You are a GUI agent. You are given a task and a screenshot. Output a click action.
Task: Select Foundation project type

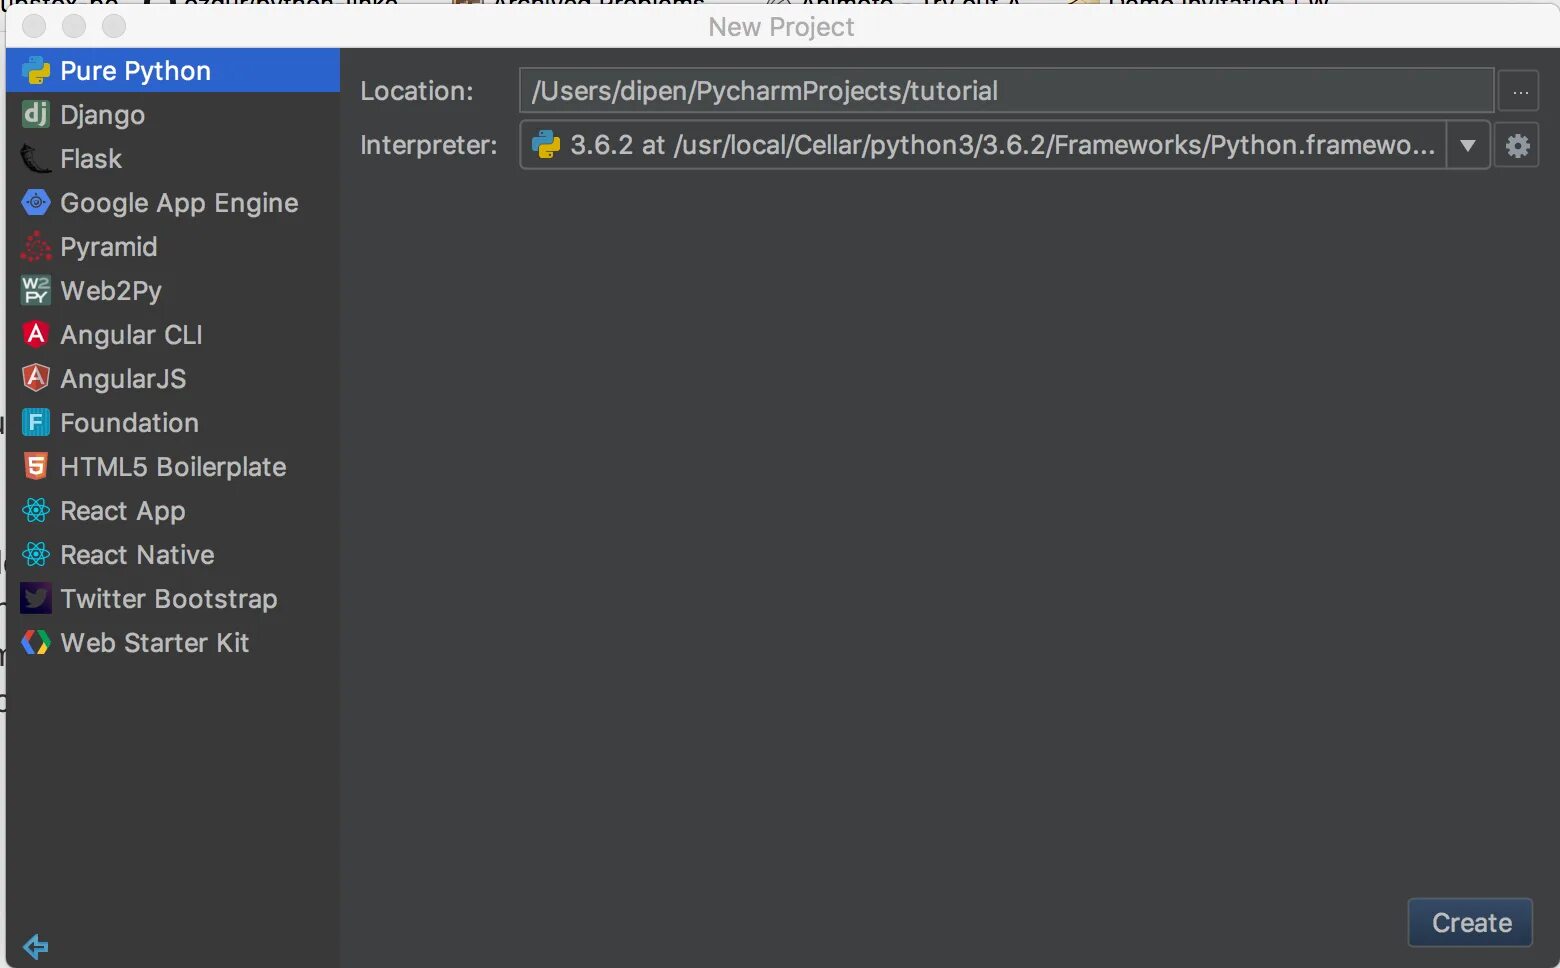tap(173, 423)
